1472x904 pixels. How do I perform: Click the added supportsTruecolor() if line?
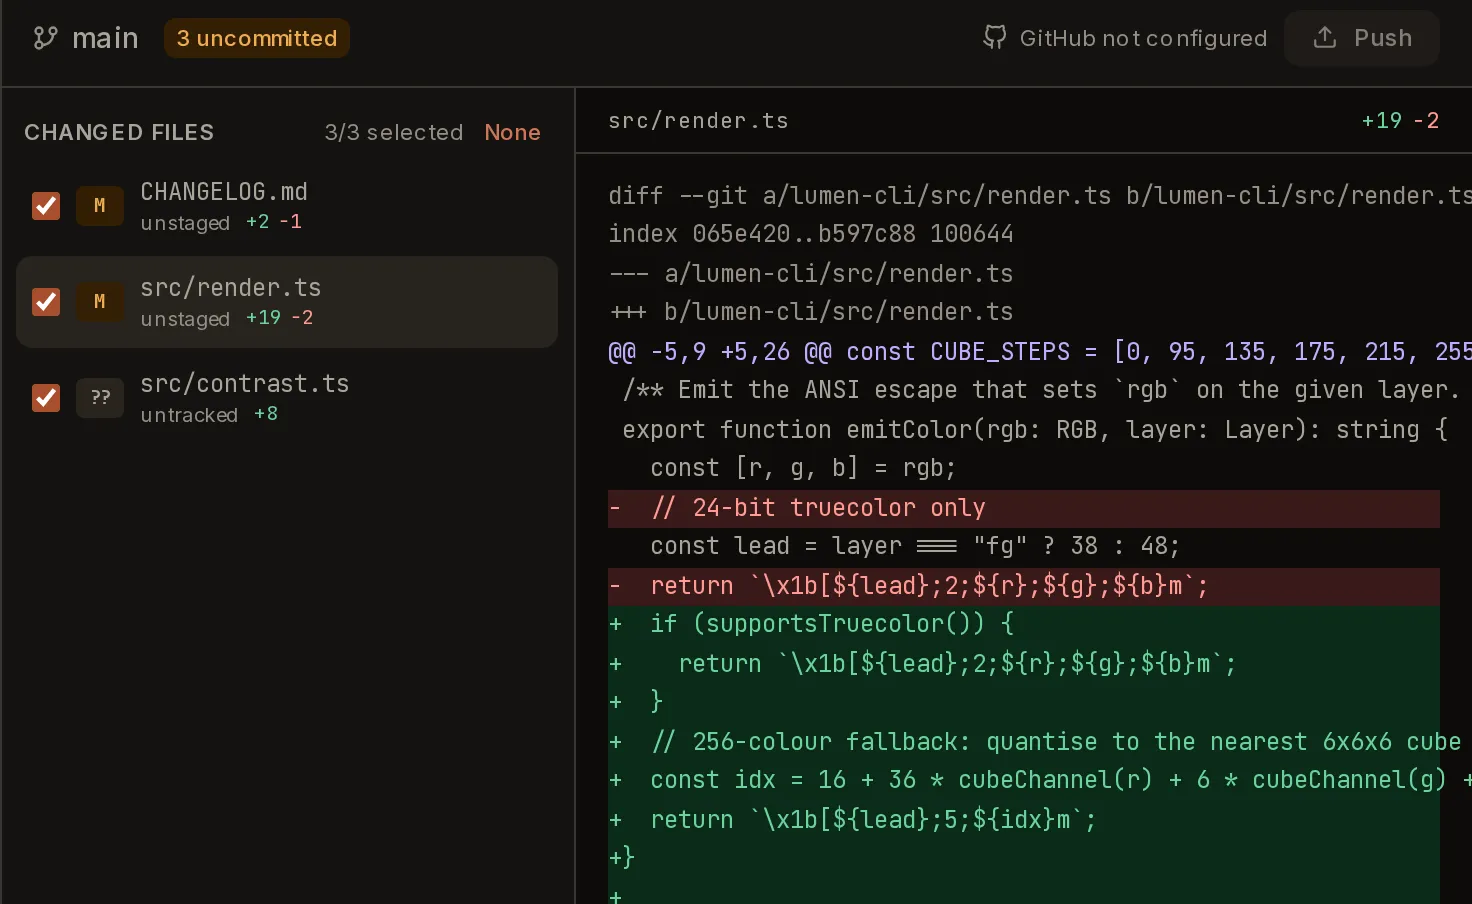[1024, 624]
